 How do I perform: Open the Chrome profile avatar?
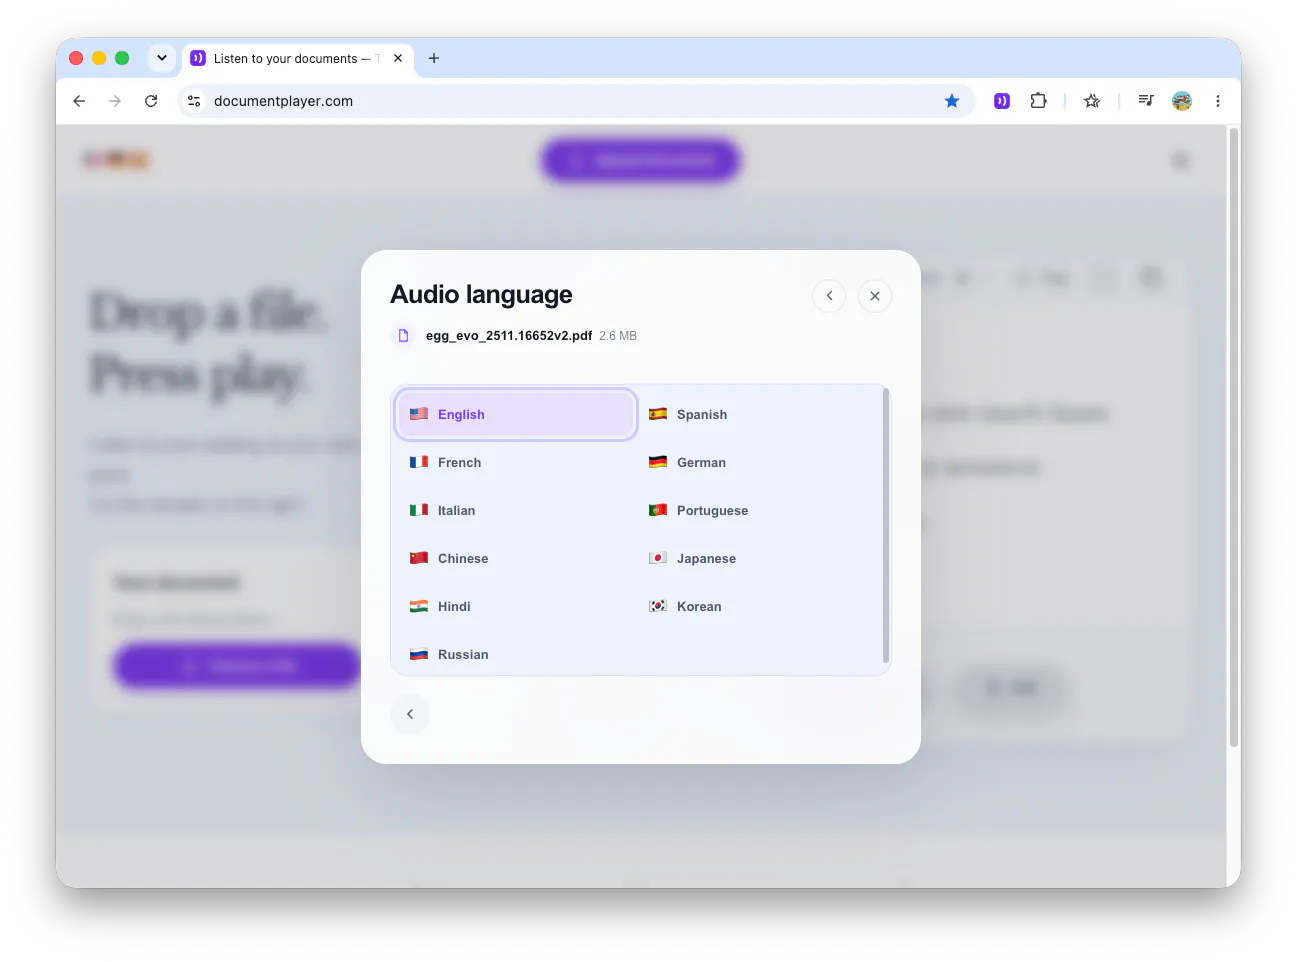coord(1182,101)
